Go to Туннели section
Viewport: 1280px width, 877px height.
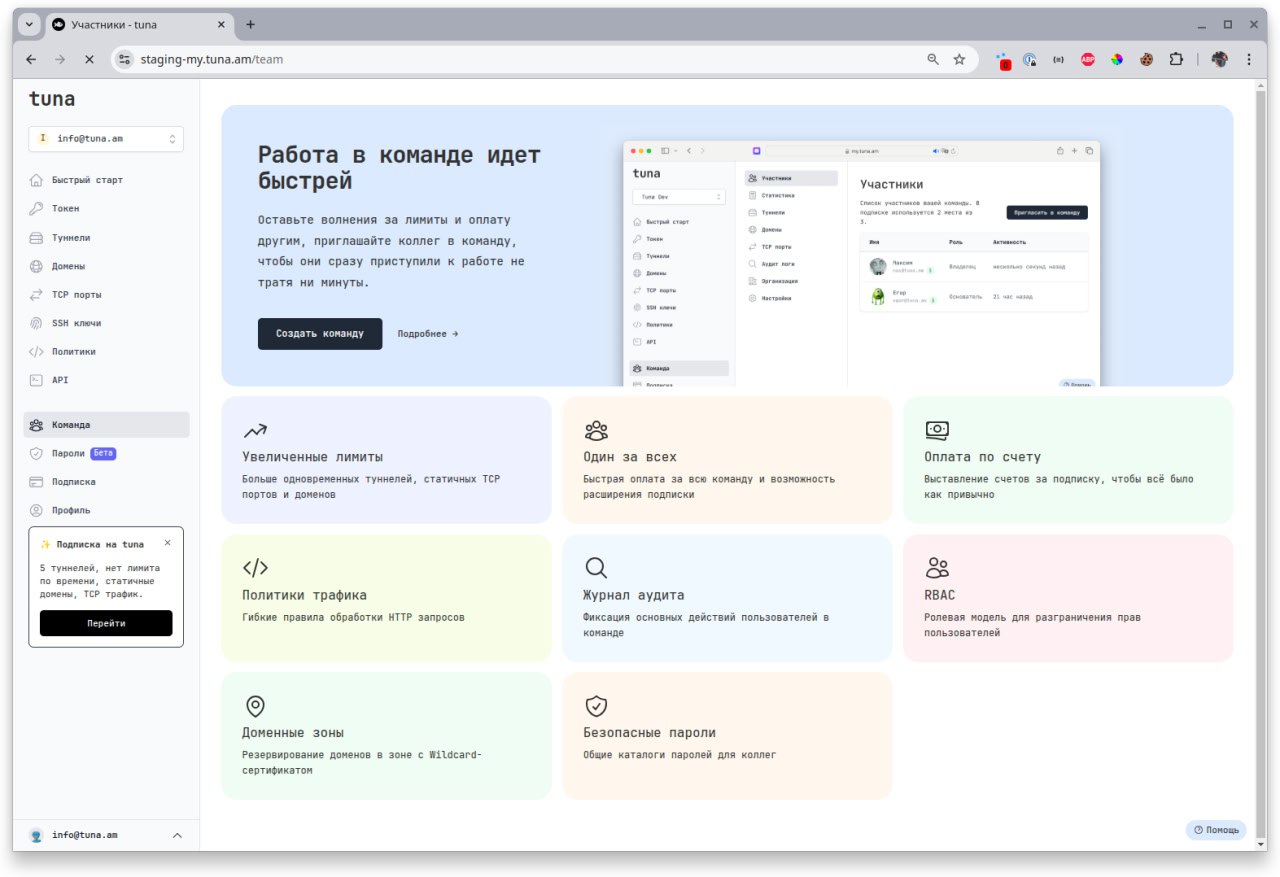(106, 238)
